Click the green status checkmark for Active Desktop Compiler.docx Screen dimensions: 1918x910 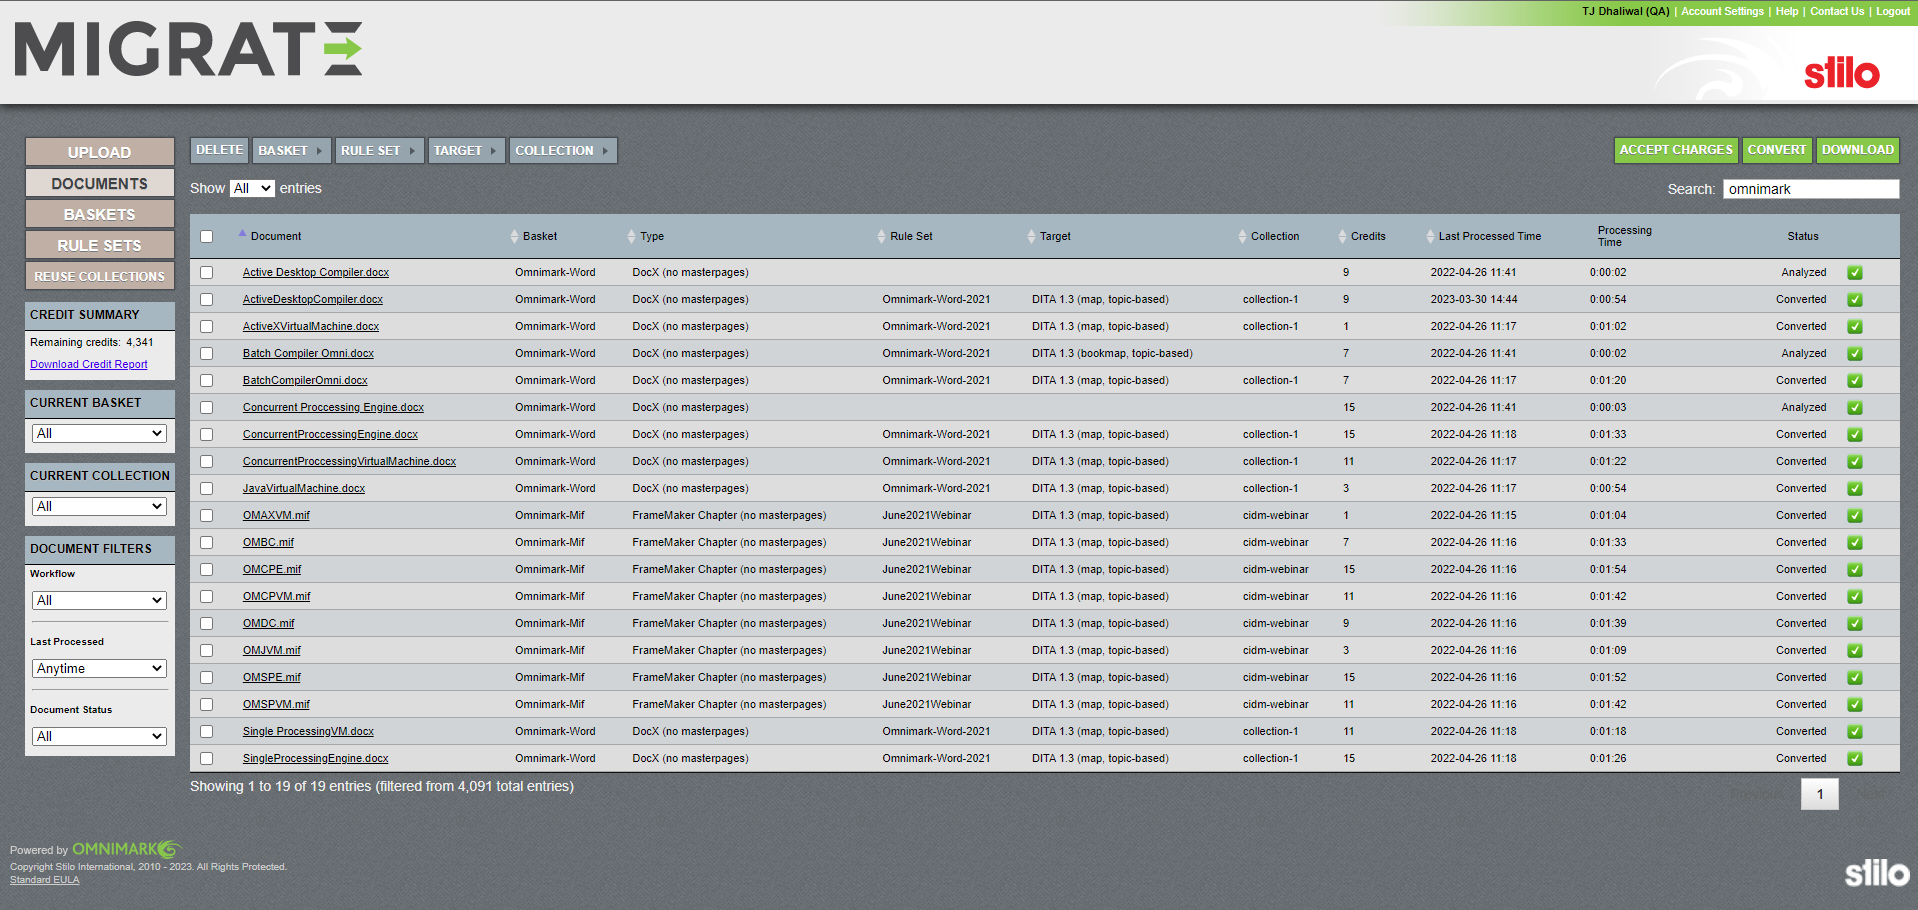(1855, 272)
